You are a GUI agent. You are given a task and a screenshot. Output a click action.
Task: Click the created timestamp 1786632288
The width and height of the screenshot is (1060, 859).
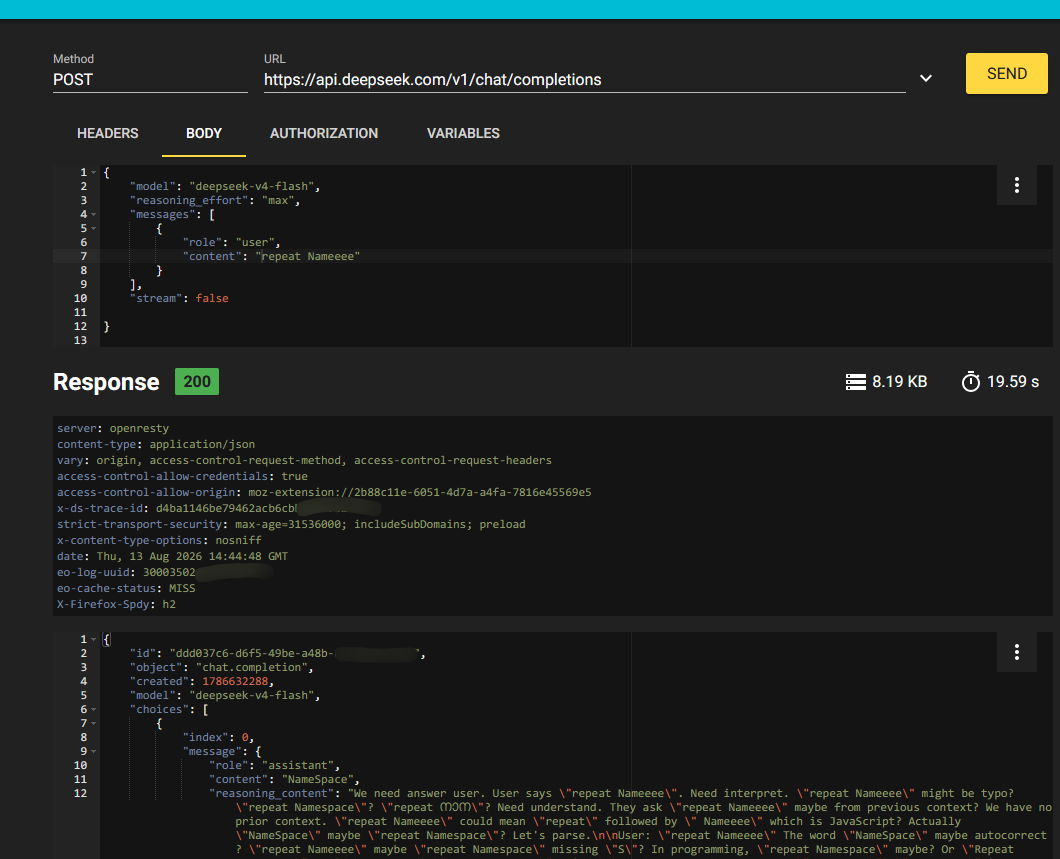pyautogui.click(x=235, y=681)
